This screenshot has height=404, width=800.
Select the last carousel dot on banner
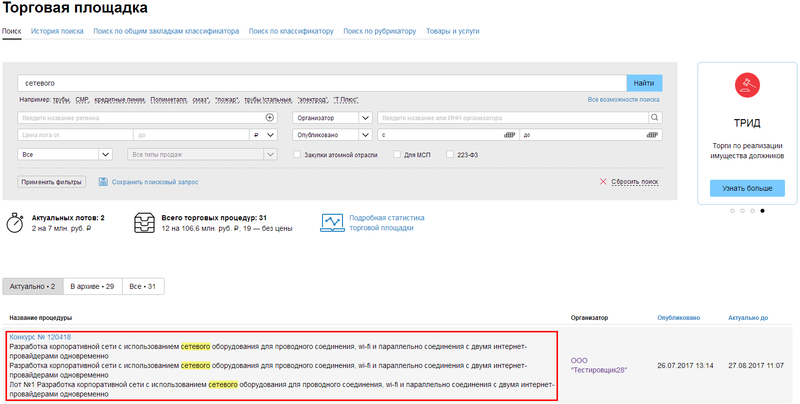[x=762, y=211]
